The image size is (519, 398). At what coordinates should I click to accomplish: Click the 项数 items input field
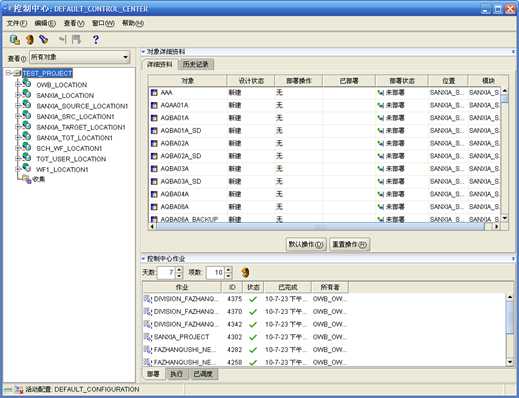tap(216, 273)
